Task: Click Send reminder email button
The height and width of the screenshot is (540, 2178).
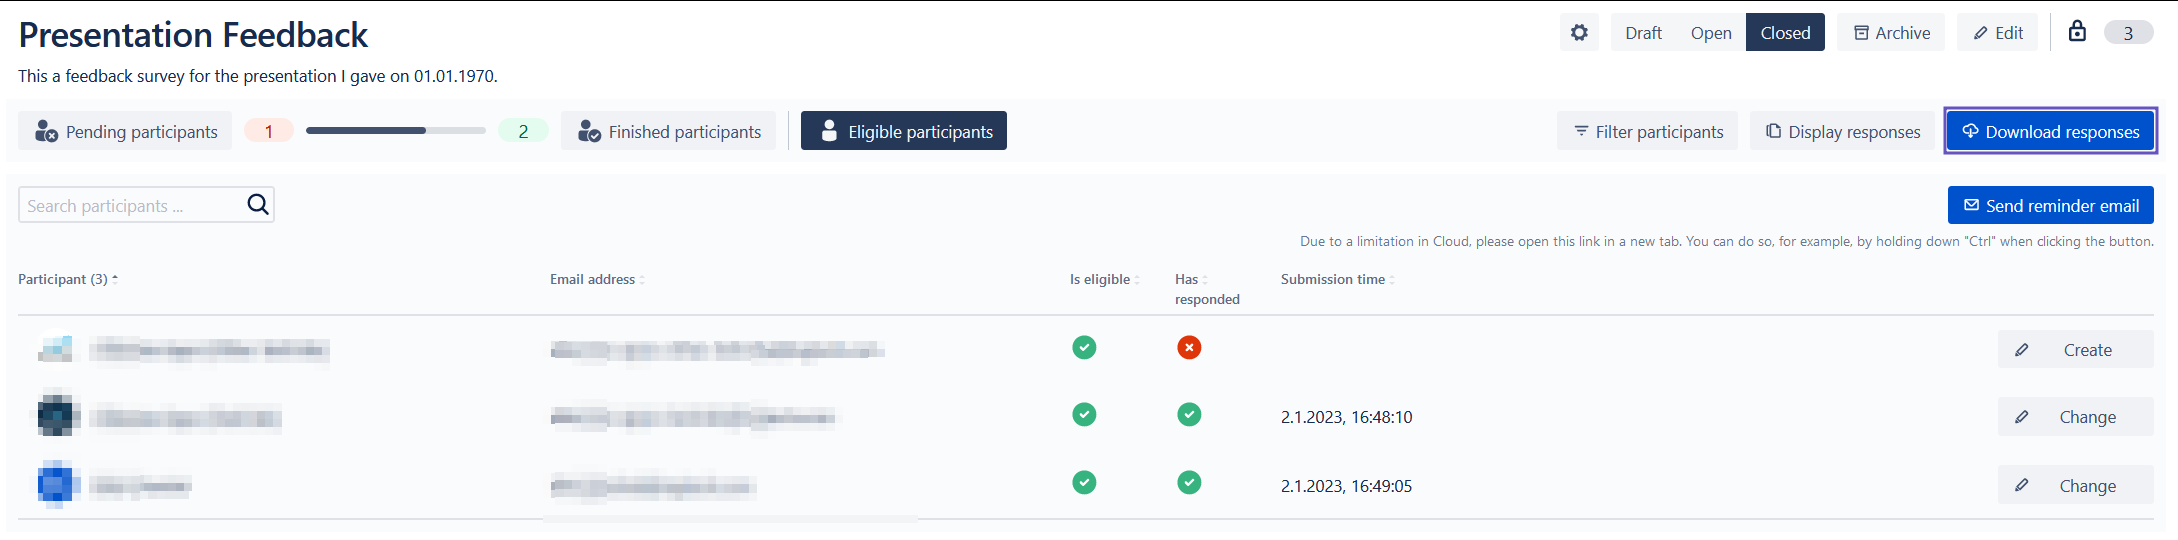Action: click(x=2050, y=205)
